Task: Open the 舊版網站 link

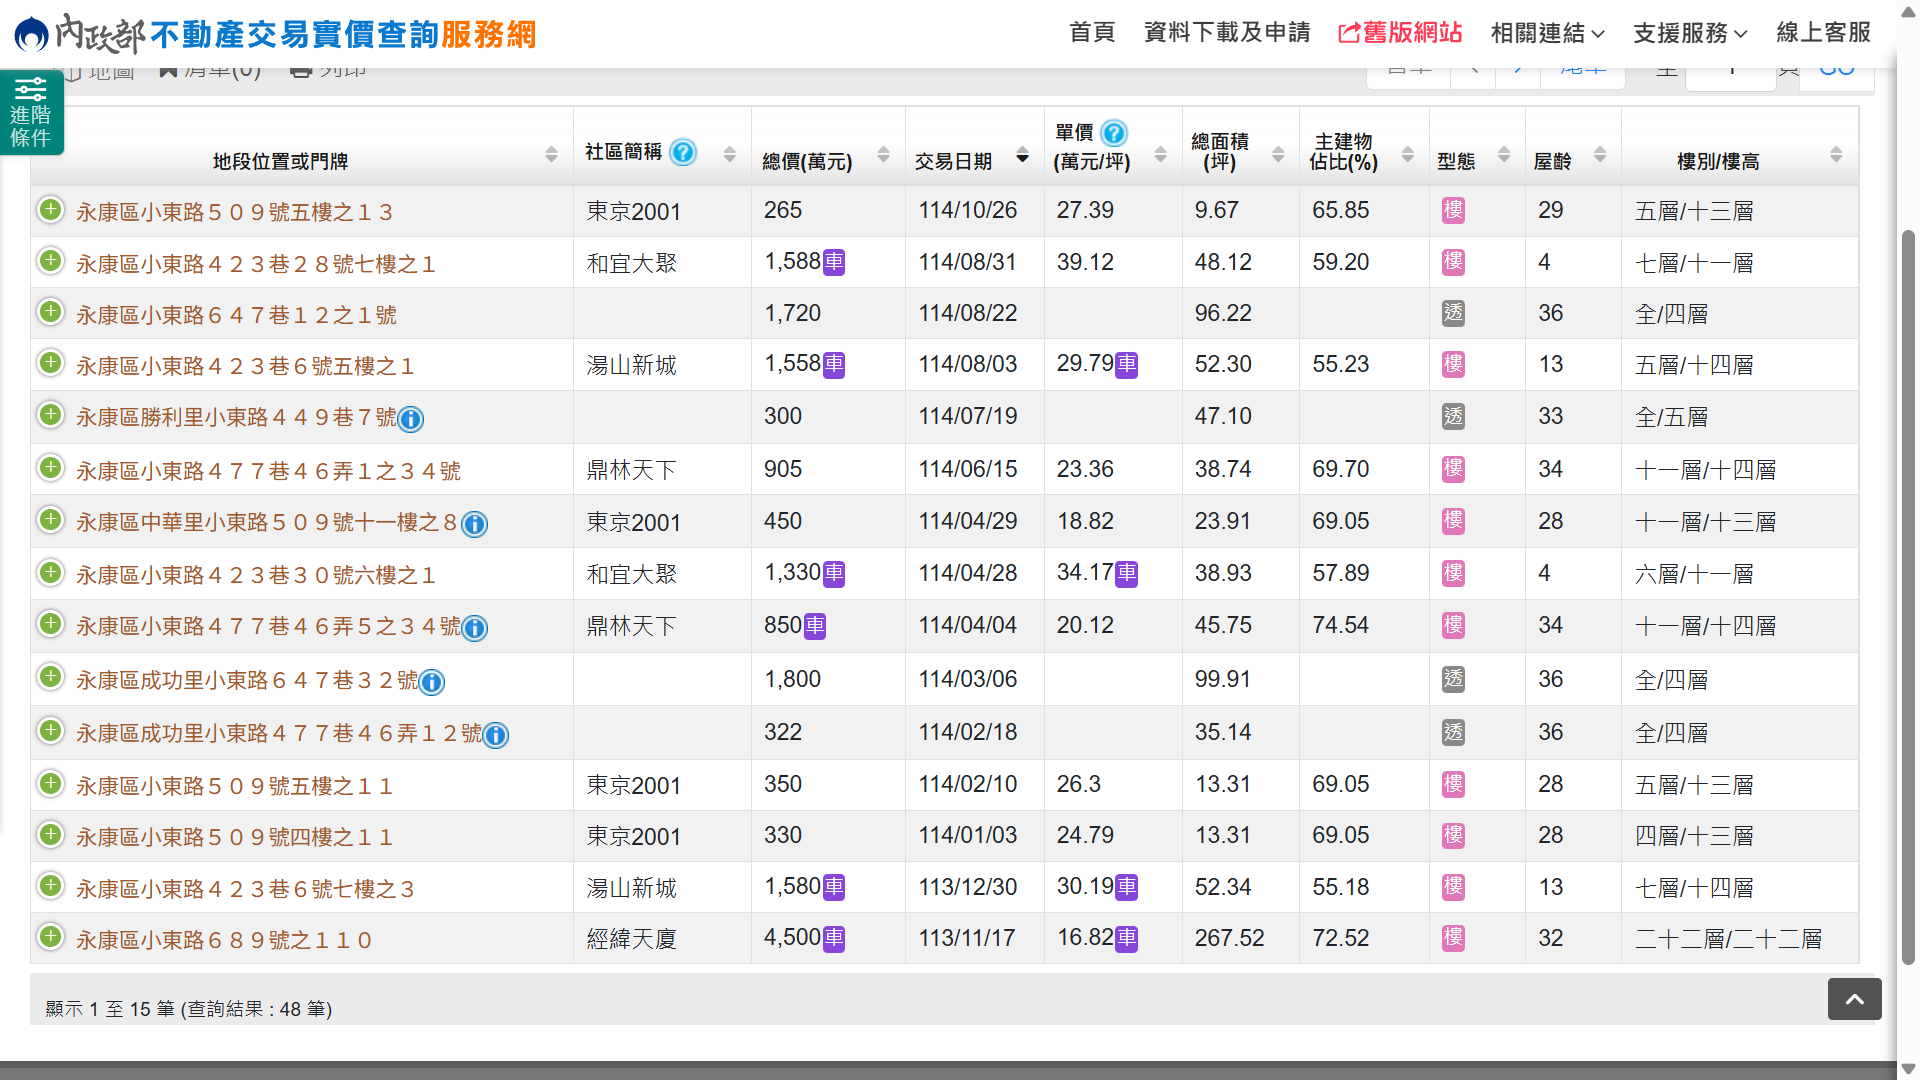Action: pyautogui.click(x=1400, y=33)
